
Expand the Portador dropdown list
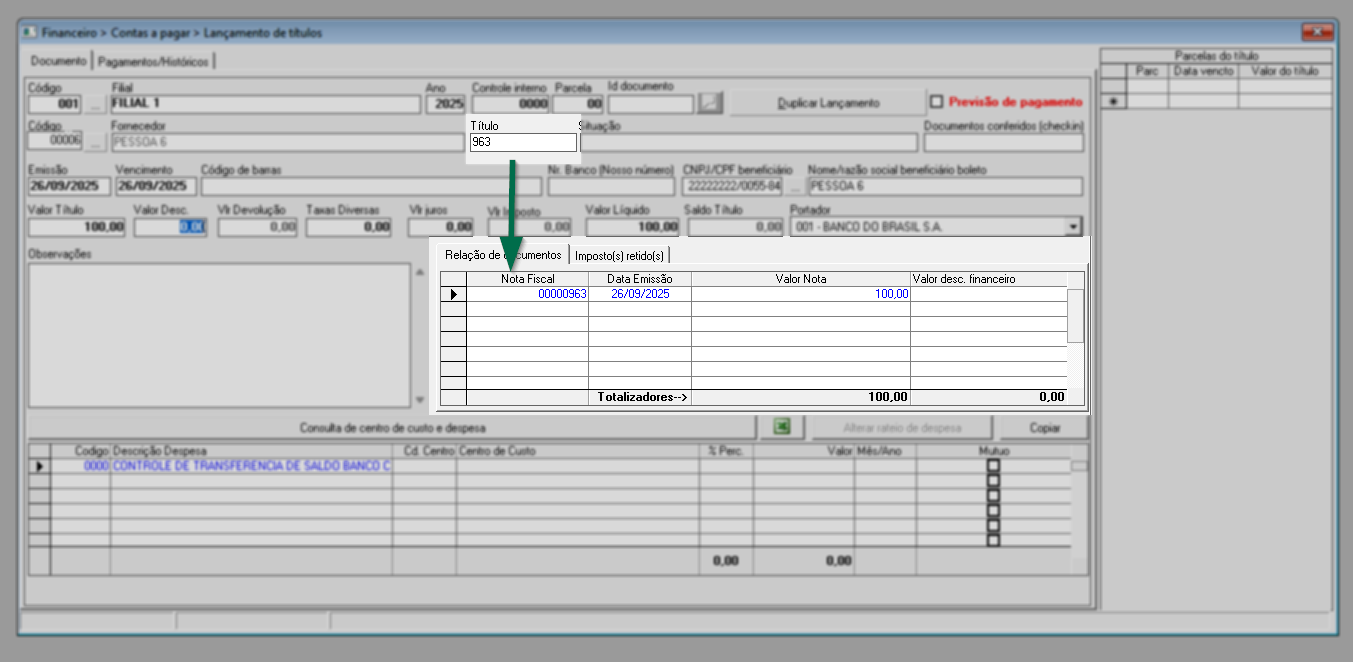tap(1073, 227)
